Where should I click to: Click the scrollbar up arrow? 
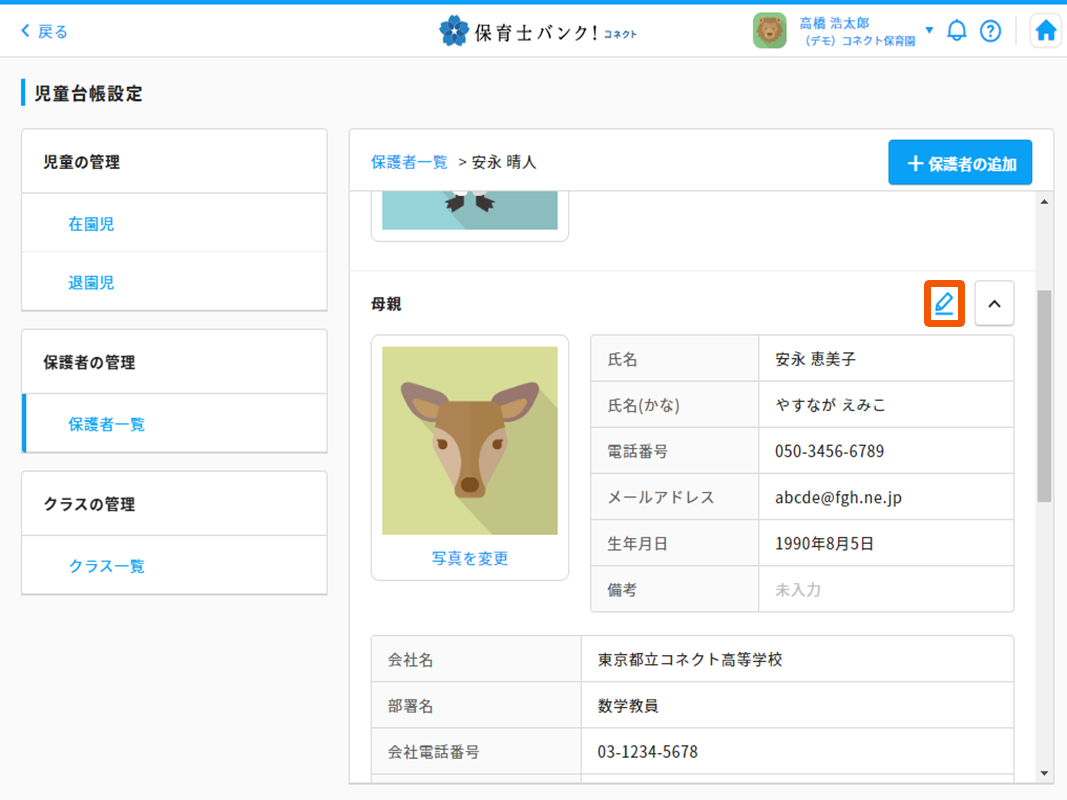pyautogui.click(x=1044, y=202)
